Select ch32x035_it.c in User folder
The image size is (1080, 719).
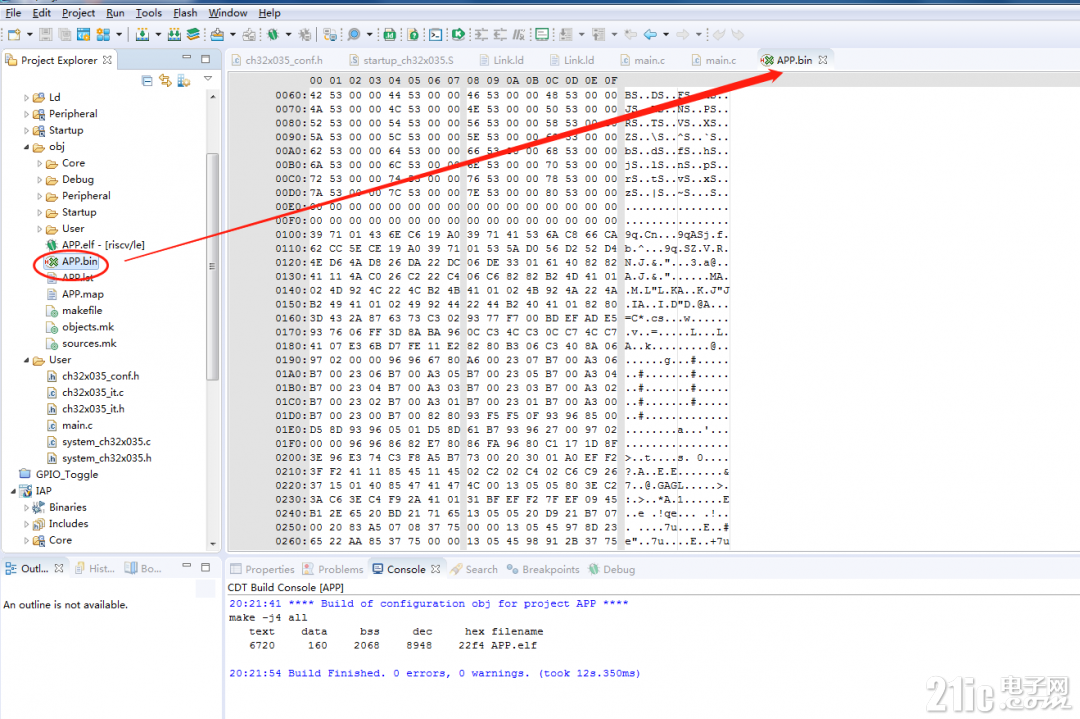(85, 393)
